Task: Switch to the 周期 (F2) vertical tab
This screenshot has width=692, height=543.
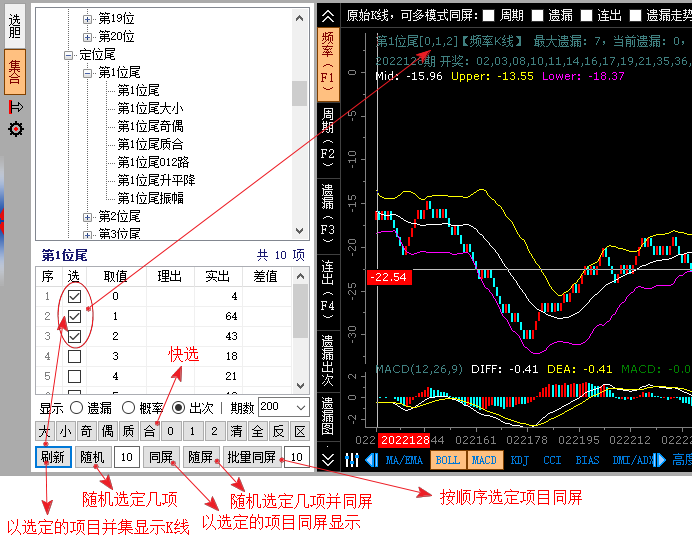Action: (x=328, y=138)
